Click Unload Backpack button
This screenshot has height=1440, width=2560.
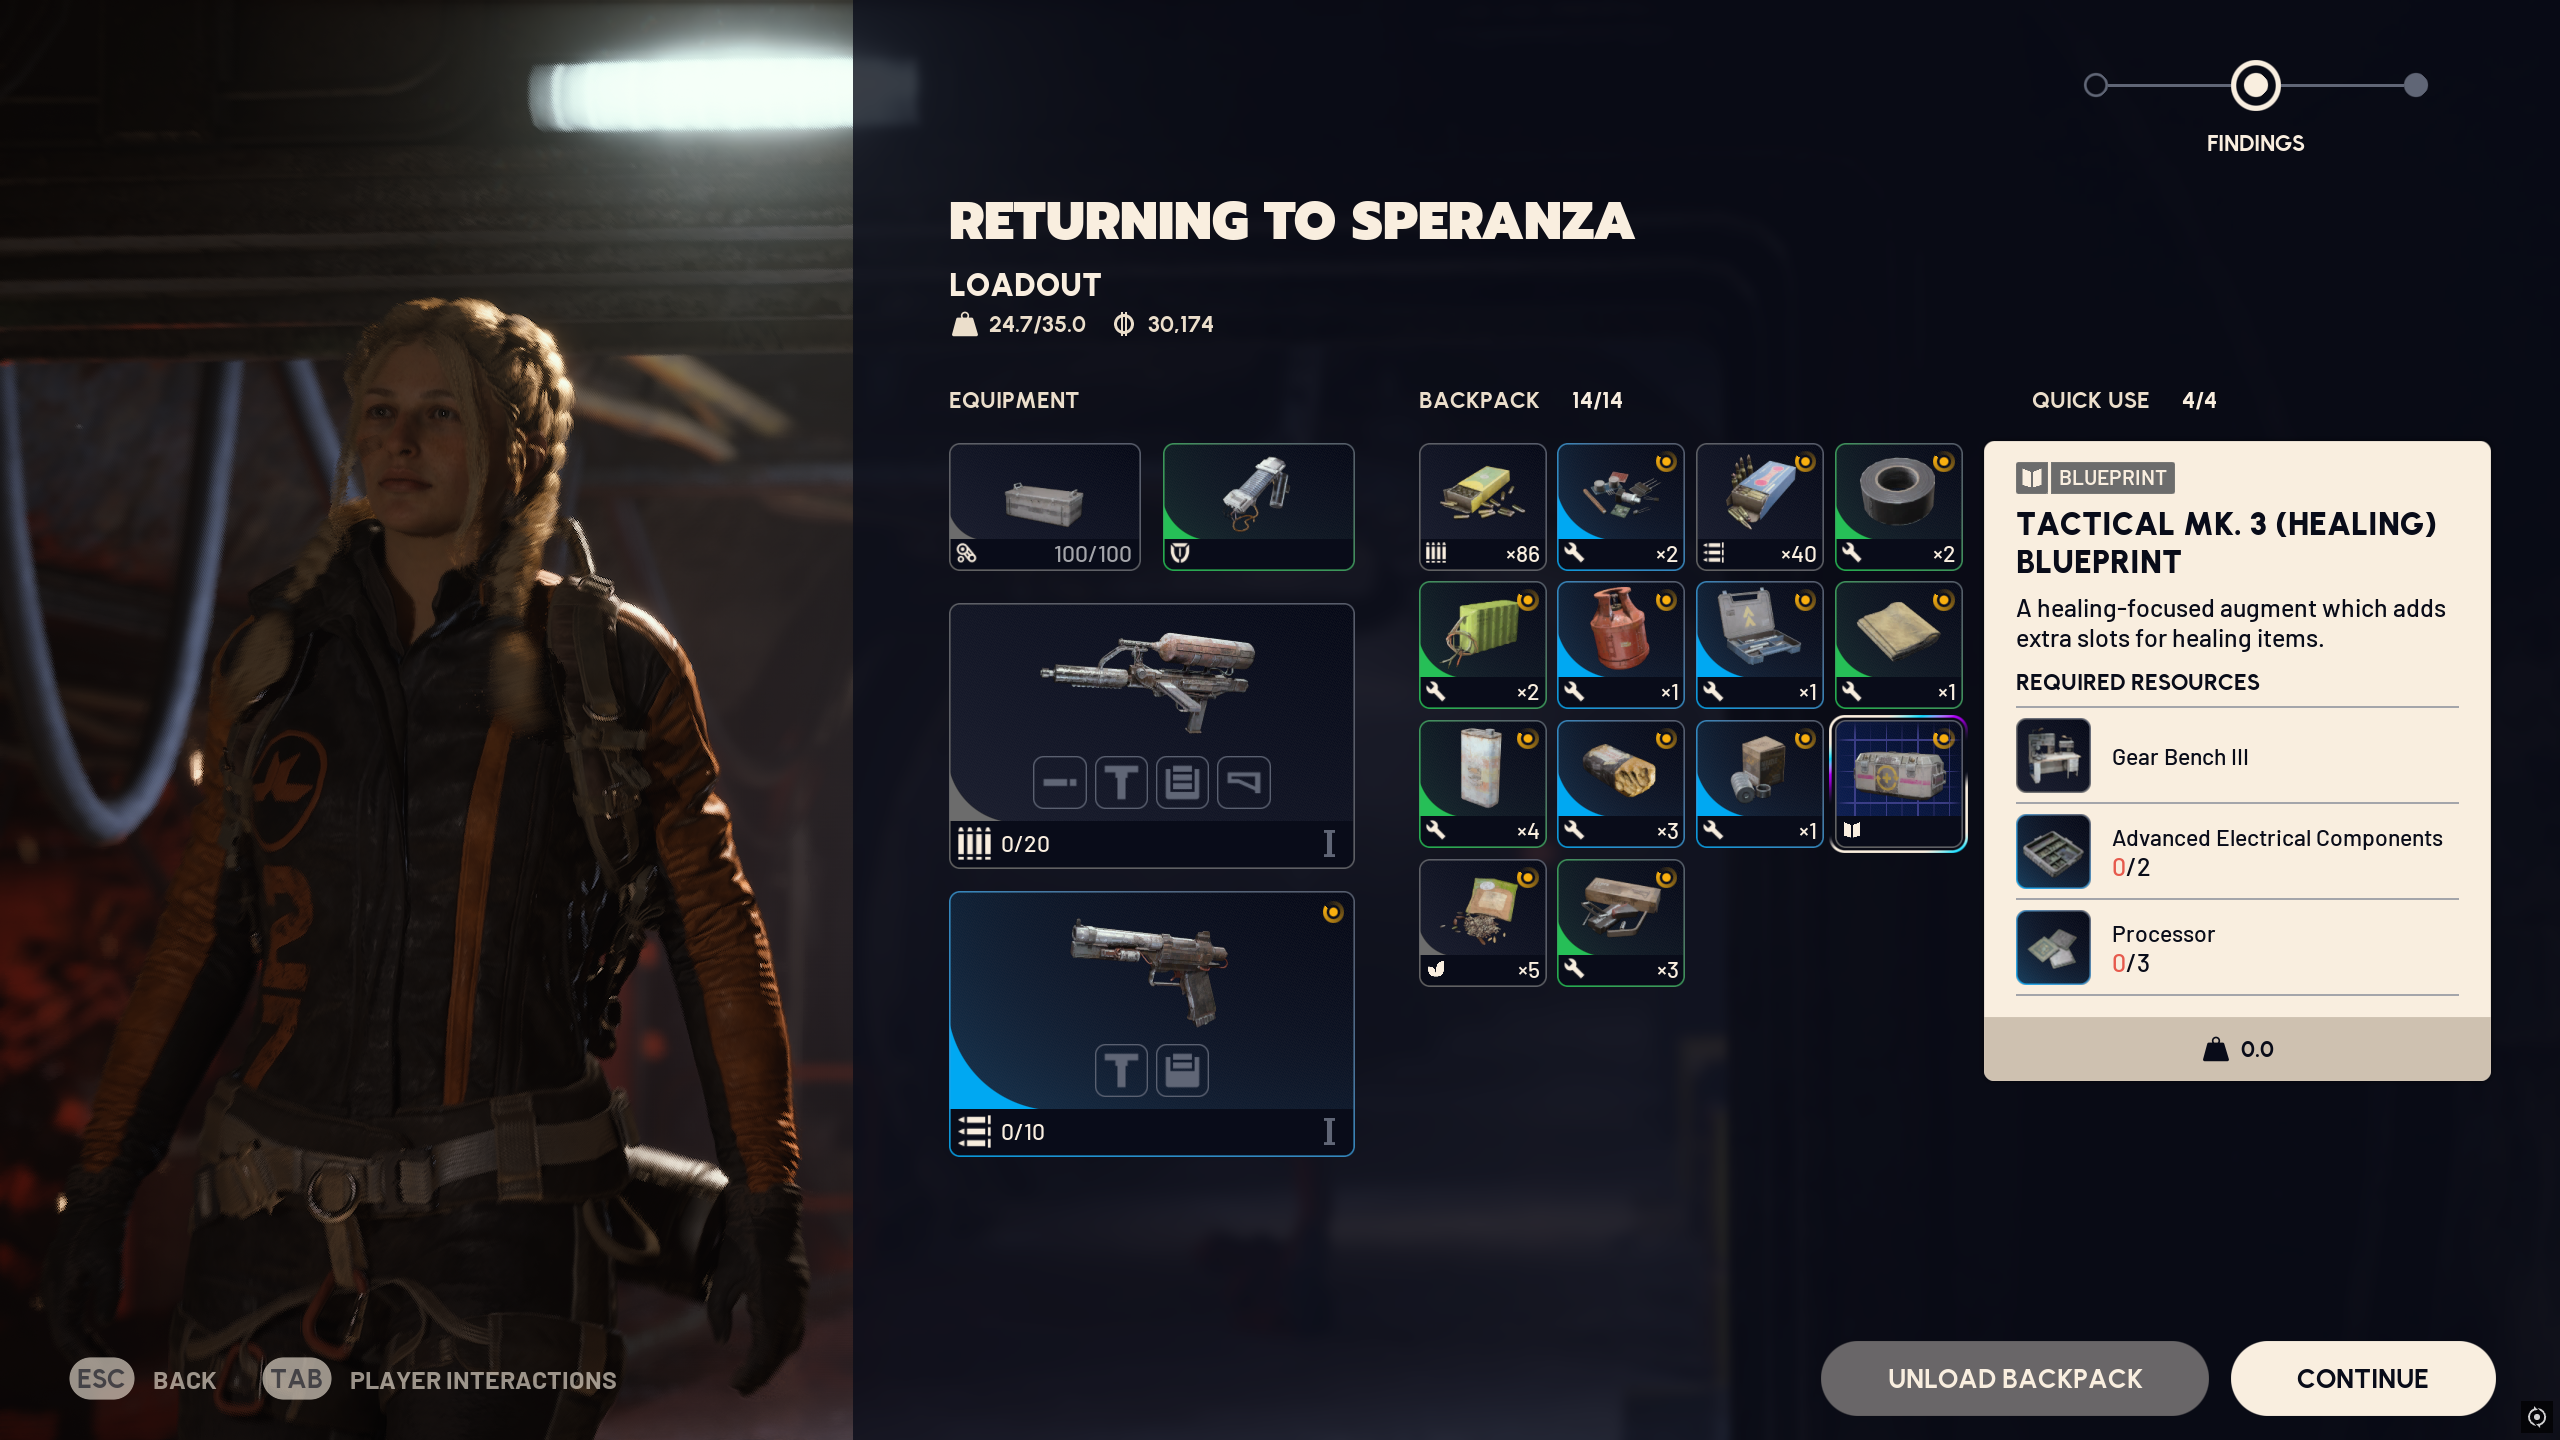2014,1378
